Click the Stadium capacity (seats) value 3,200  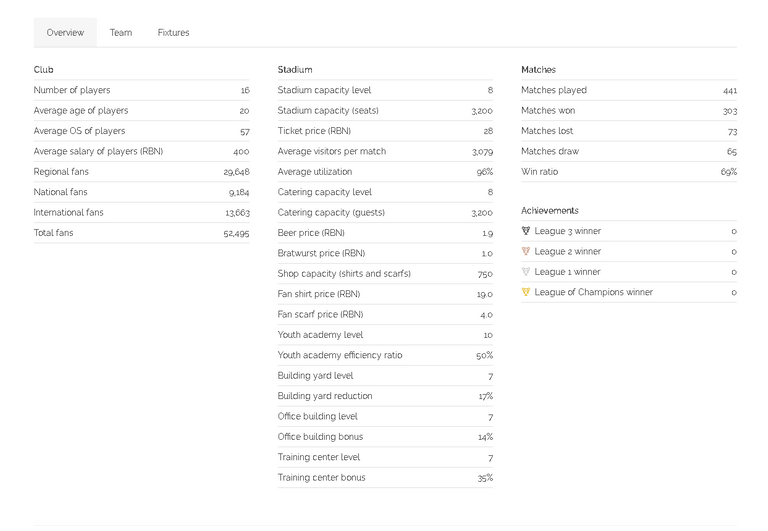pos(482,111)
